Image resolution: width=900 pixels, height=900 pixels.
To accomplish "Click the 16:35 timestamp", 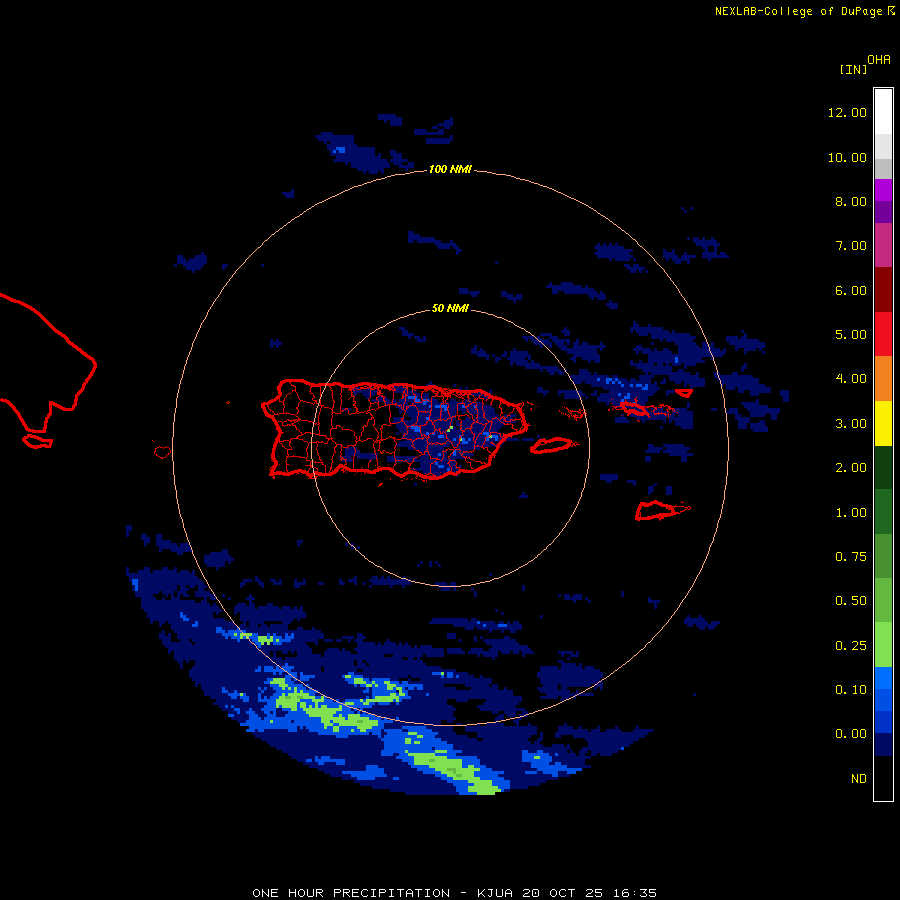I will tap(635, 893).
